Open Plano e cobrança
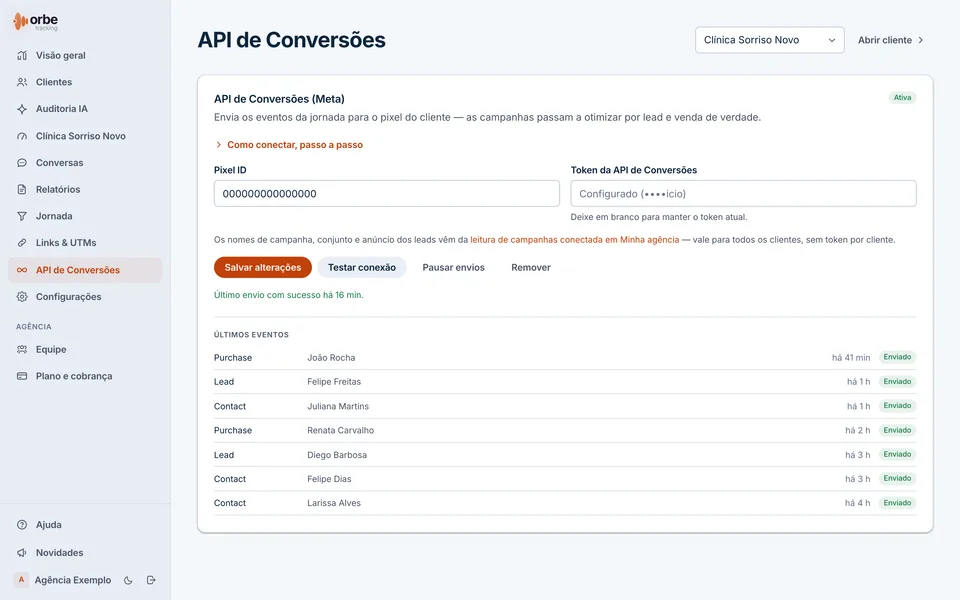 click(x=85, y=376)
